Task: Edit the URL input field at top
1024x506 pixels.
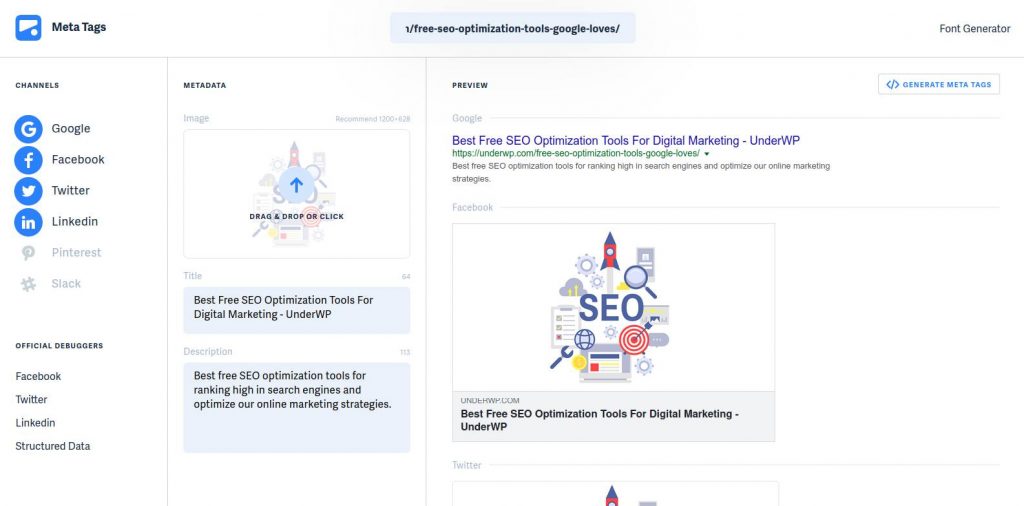Action: pos(513,28)
